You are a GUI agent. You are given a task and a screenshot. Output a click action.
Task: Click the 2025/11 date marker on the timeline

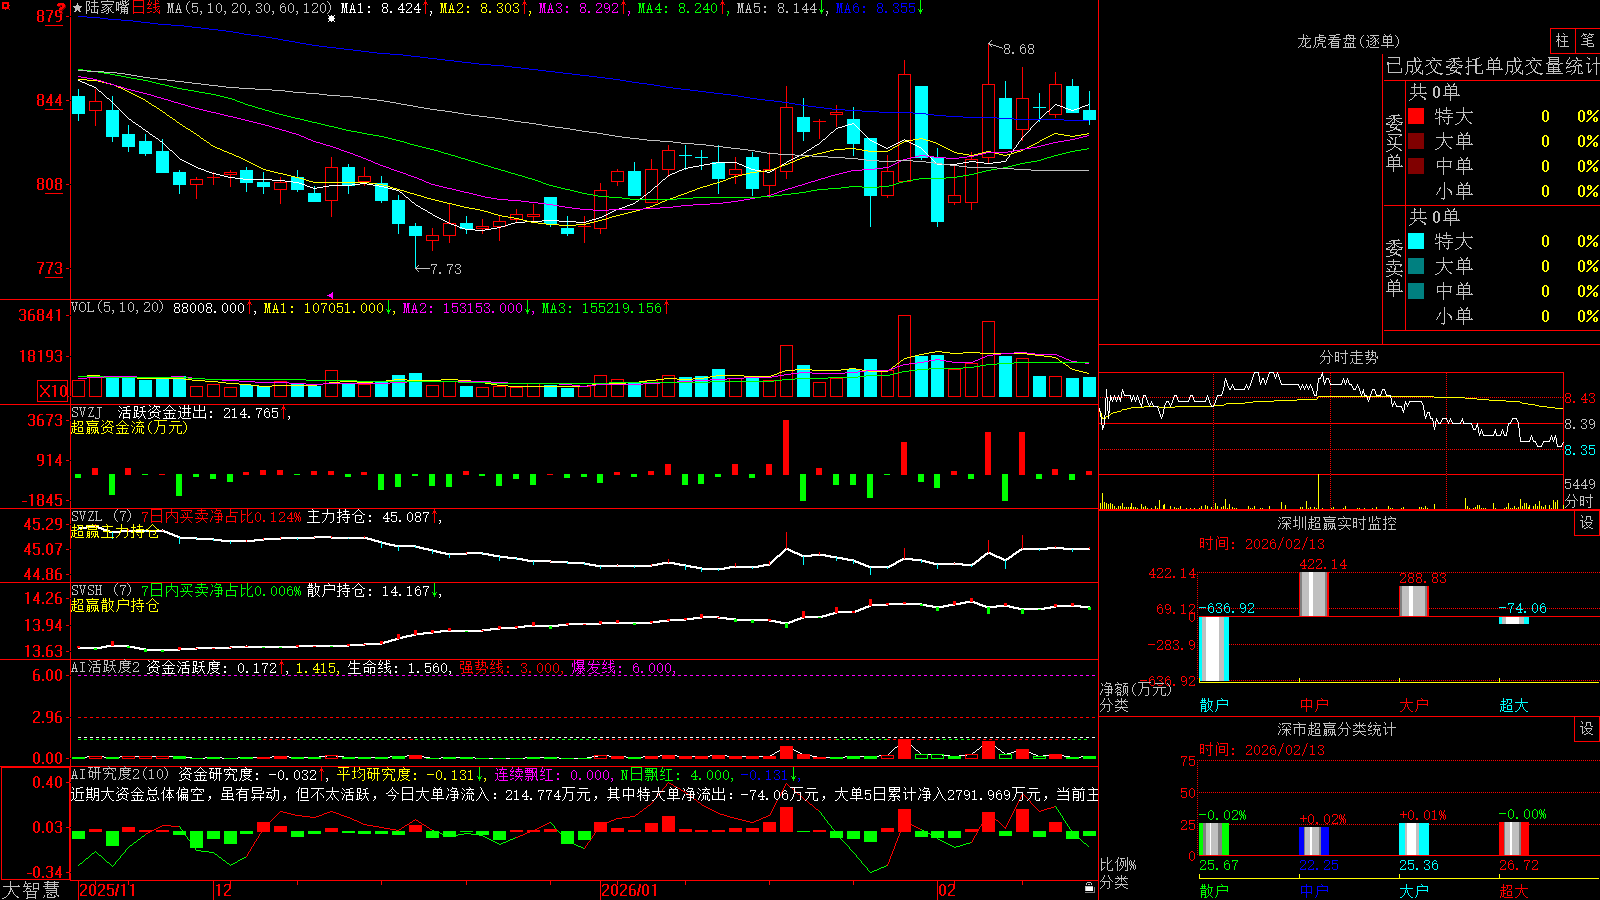pyautogui.click(x=107, y=890)
